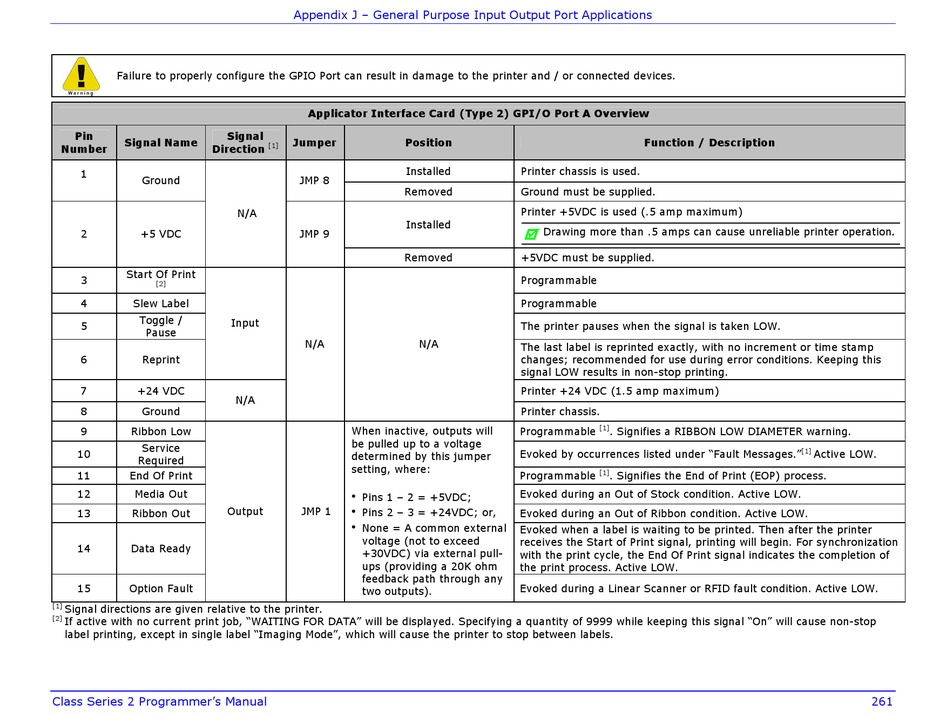Click "Evoked during an Out of Stock condition"

pyautogui.click(x=660, y=494)
